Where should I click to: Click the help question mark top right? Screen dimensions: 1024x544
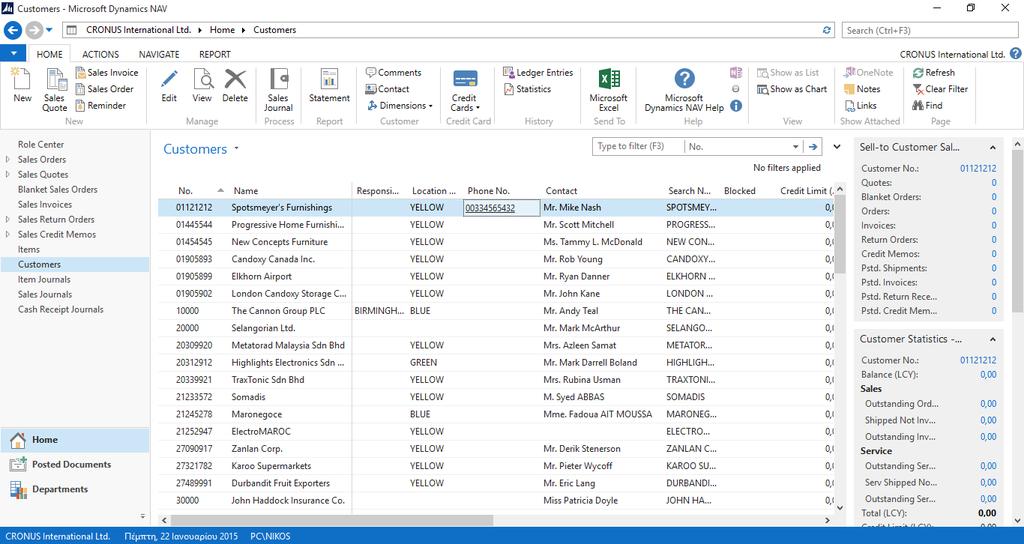1016,54
